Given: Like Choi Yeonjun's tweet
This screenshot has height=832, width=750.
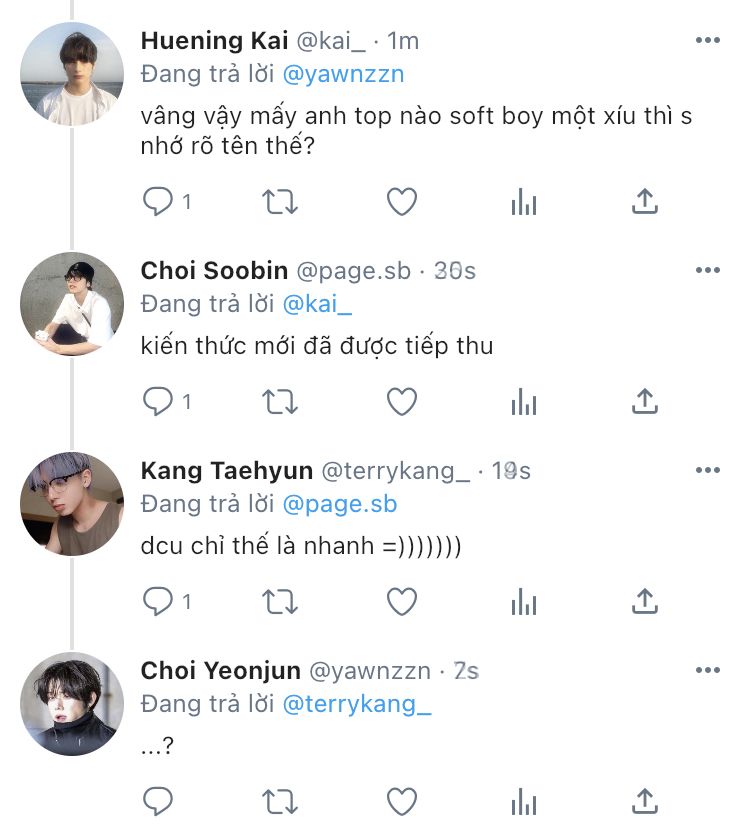Looking at the screenshot, I should (402, 801).
